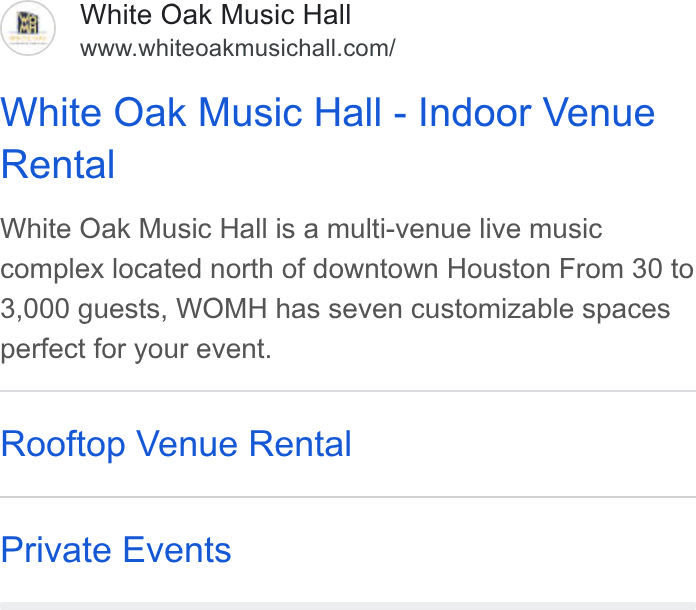Screen dimensions: 696x610
Task: Click the divider above Private Events
Action: click(348, 497)
